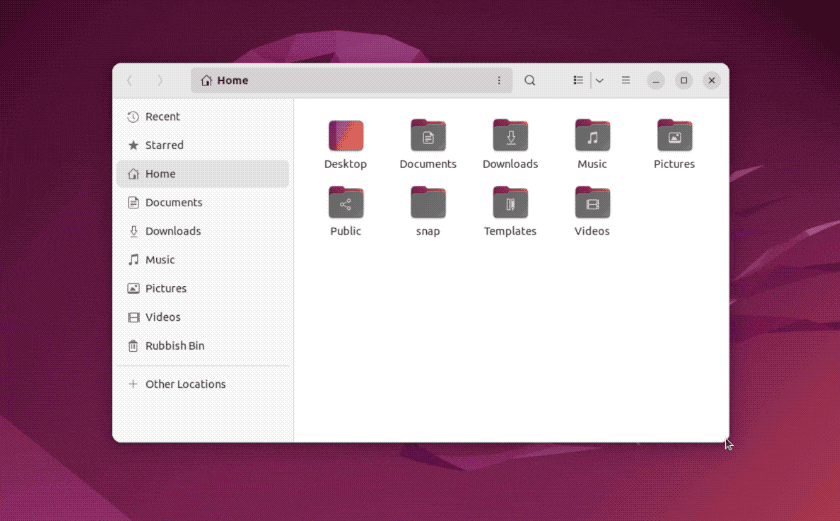Open Downloads in the sidebar

coord(202,231)
